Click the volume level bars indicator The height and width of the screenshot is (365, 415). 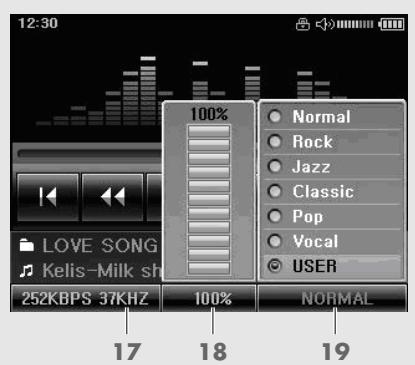click(355, 24)
